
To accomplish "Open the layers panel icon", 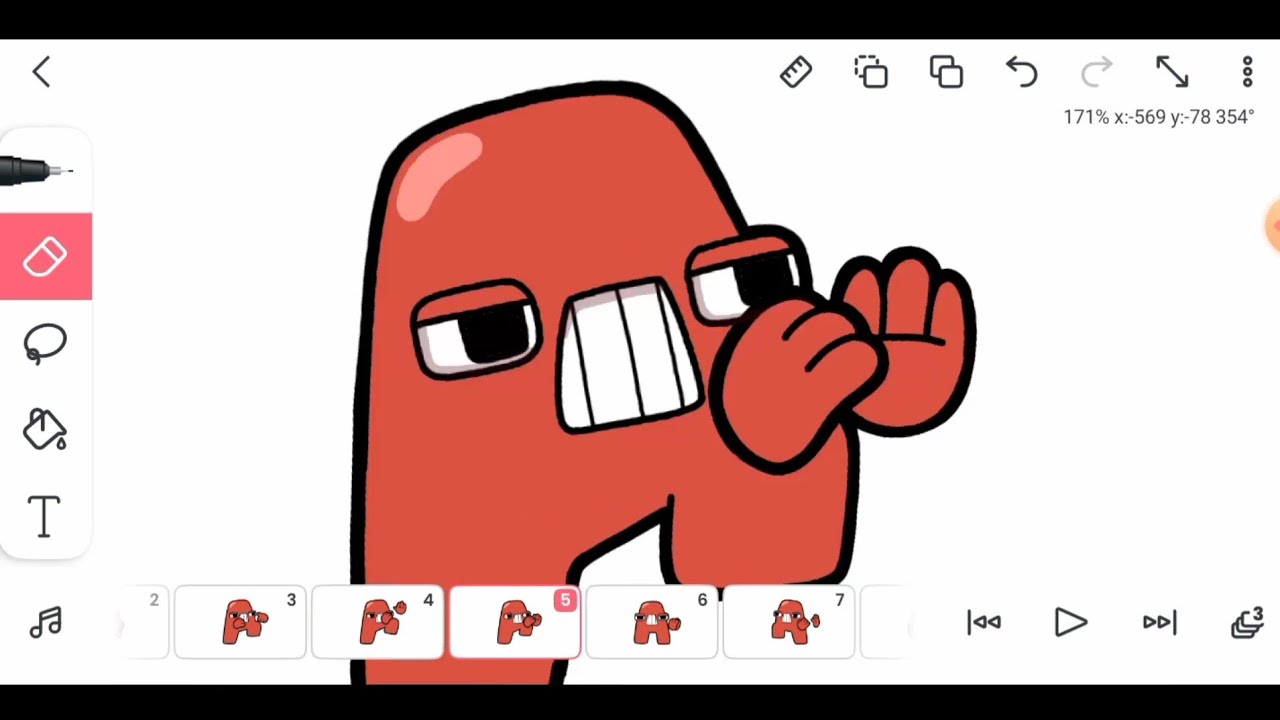I will pos(1248,623).
